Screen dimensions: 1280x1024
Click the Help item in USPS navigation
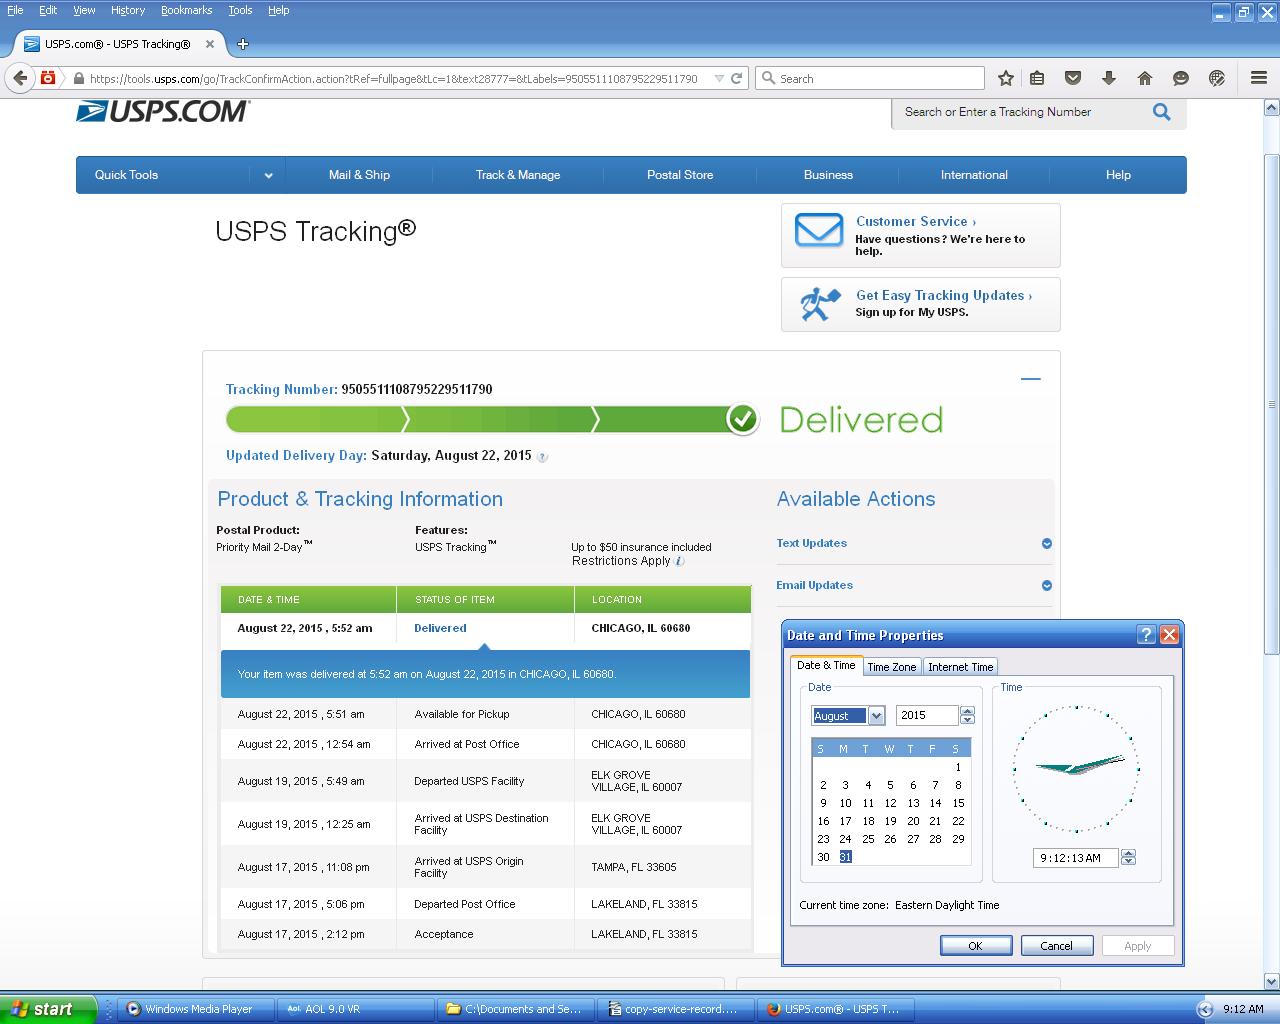click(1118, 175)
